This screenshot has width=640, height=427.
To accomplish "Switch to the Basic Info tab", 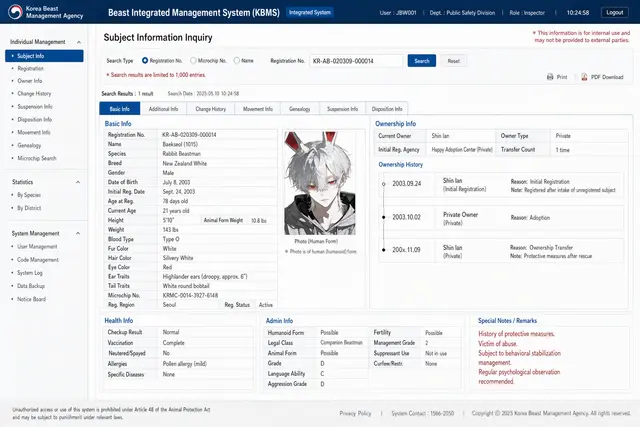I will 120,109.
